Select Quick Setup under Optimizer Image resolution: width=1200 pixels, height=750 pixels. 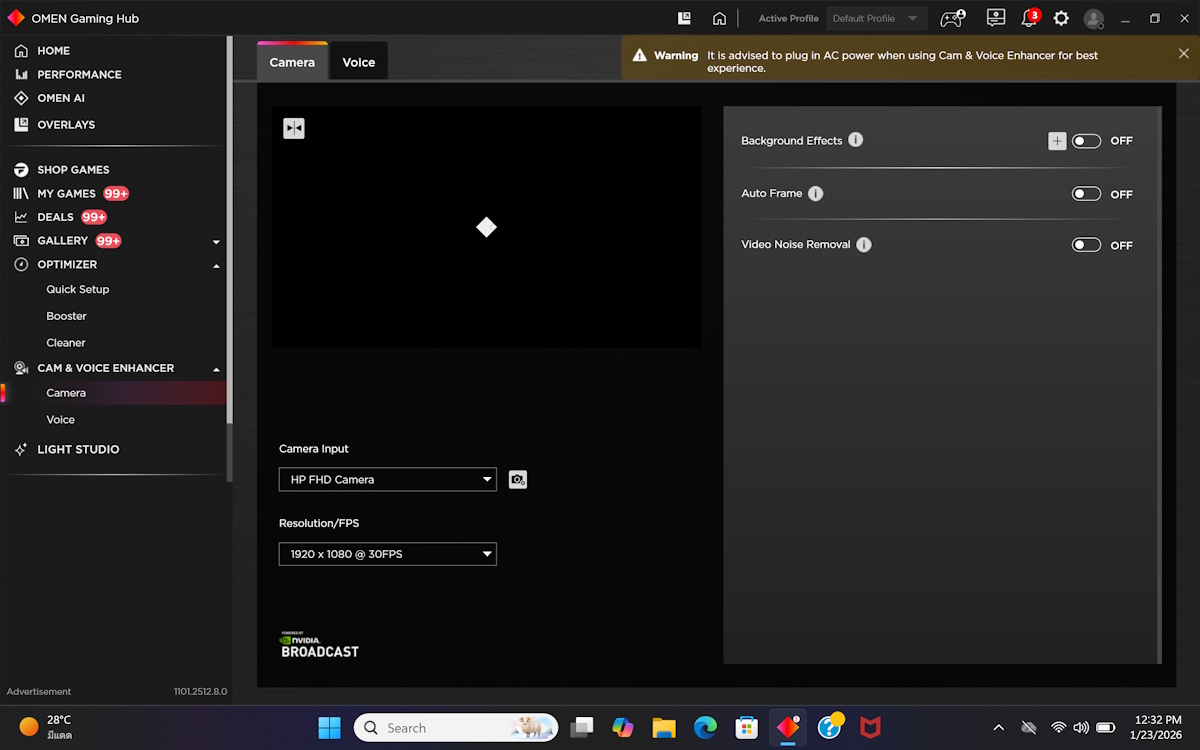click(x=78, y=289)
